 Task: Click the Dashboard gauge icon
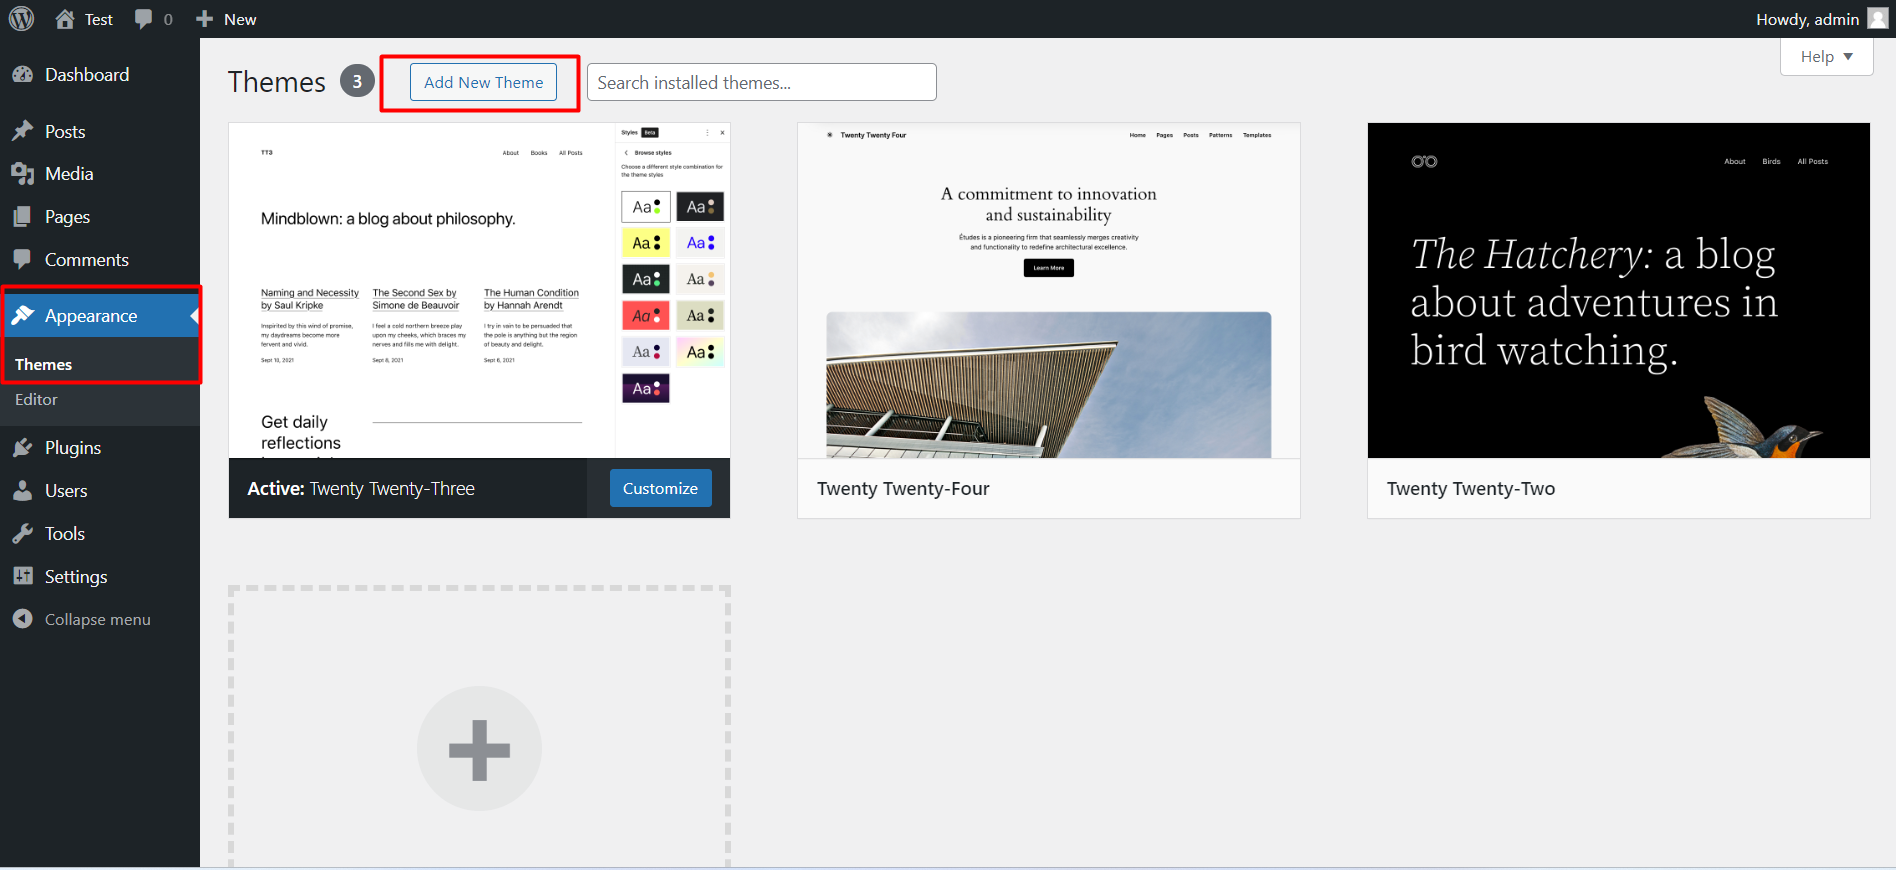pos(22,75)
